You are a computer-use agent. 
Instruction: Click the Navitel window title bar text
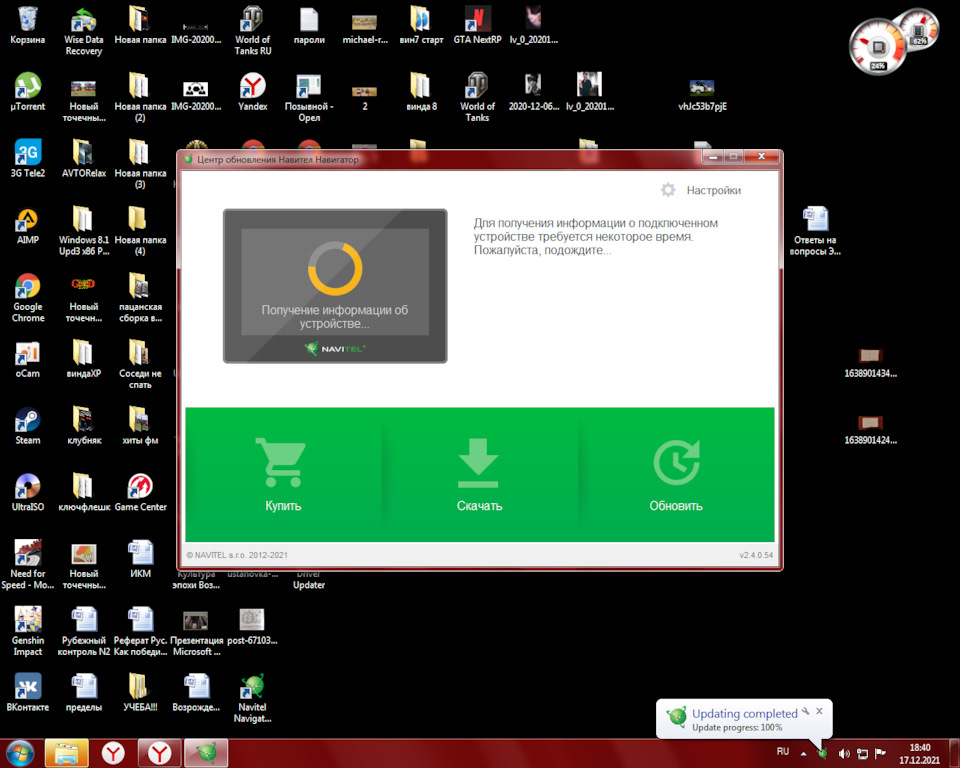277,159
